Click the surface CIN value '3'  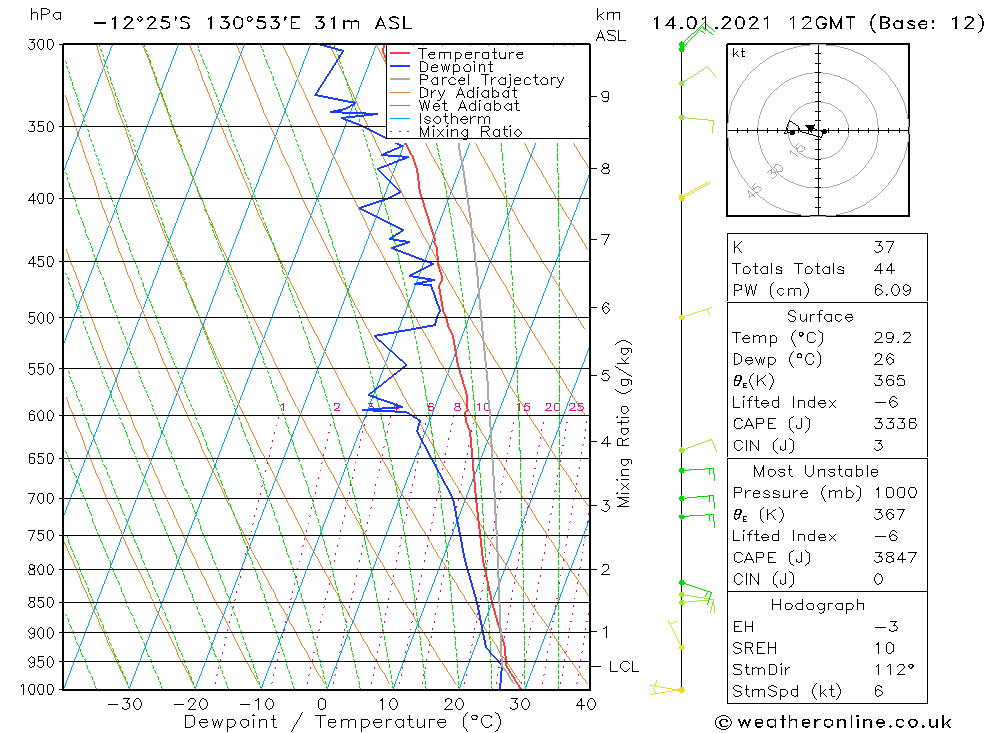pyautogui.click(x=879, y=445)
